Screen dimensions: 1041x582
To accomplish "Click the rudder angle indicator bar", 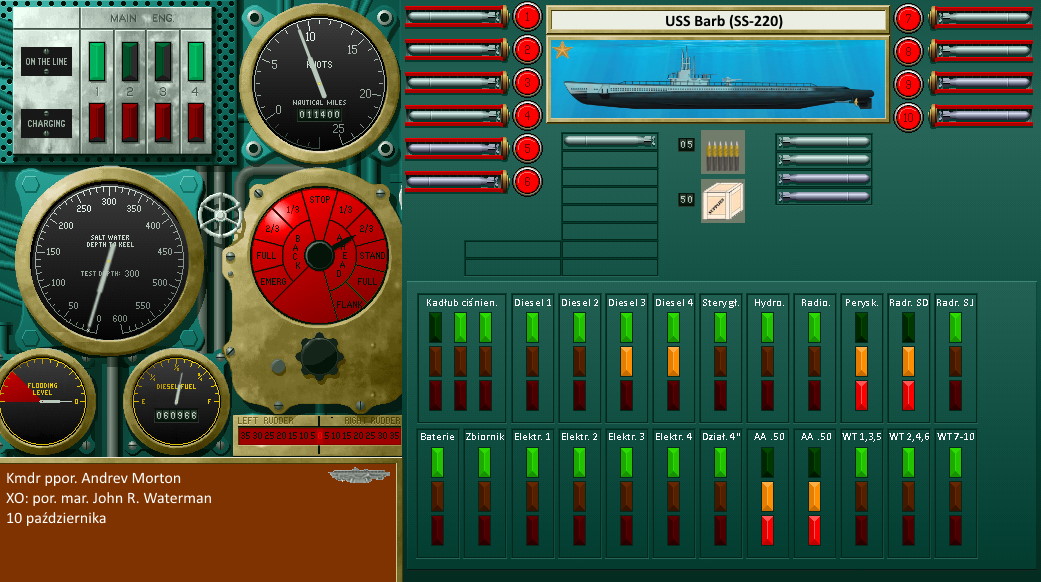I will pyautogui.click(x=316, y=436).
